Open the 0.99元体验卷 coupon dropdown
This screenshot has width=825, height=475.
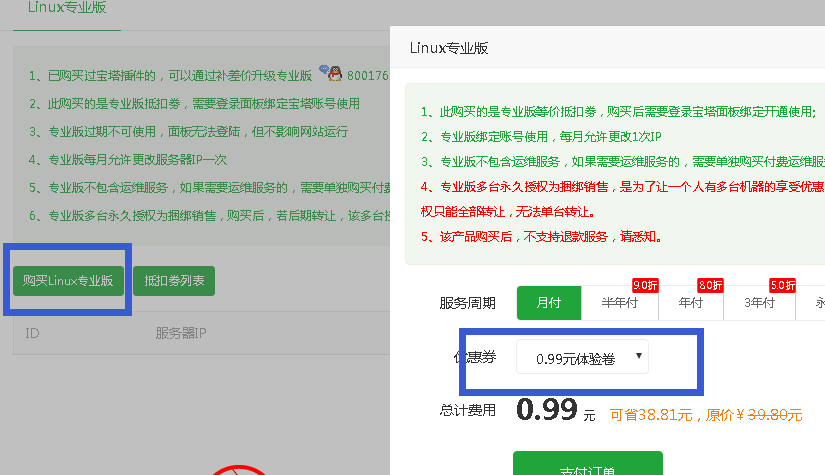pos(582,357)
